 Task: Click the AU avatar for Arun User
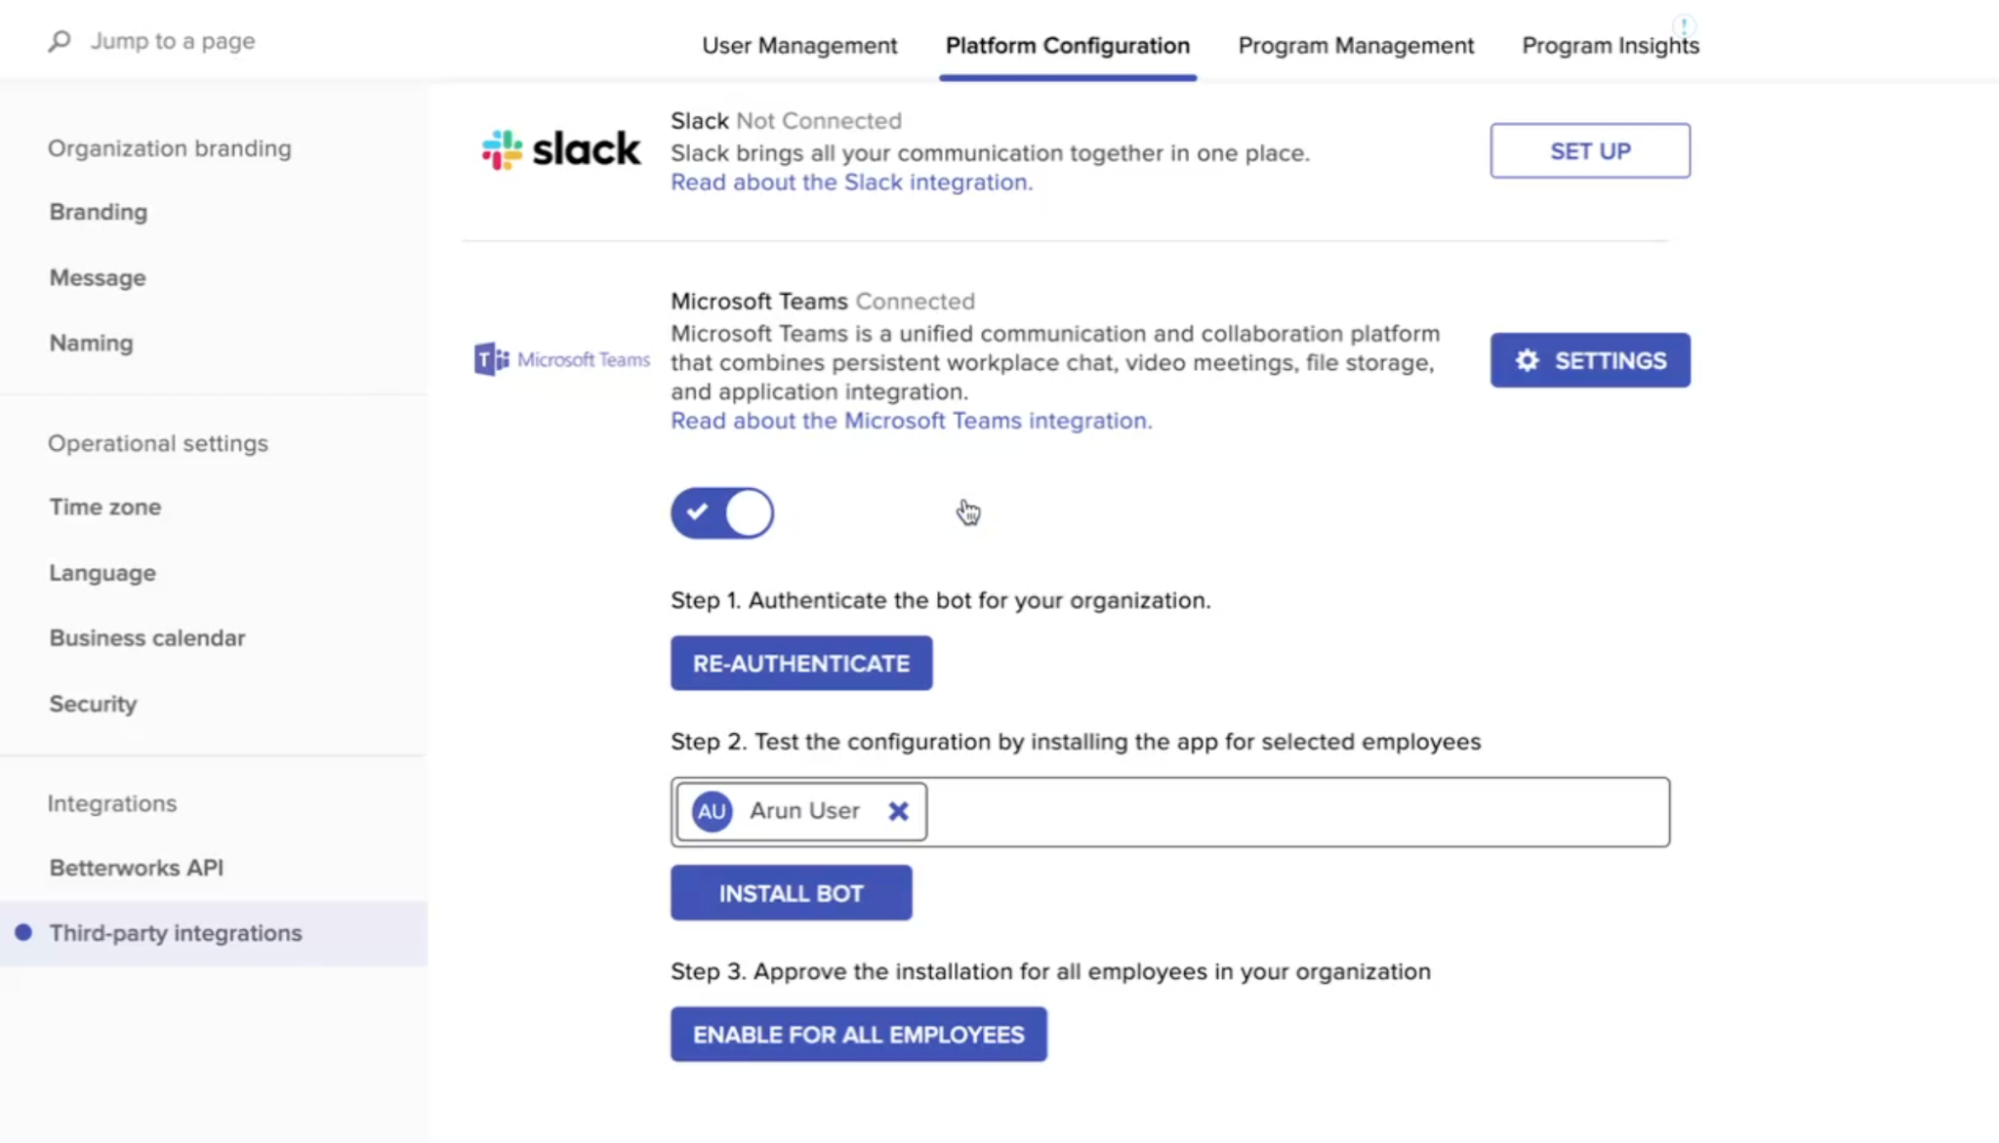click(711, 811)
